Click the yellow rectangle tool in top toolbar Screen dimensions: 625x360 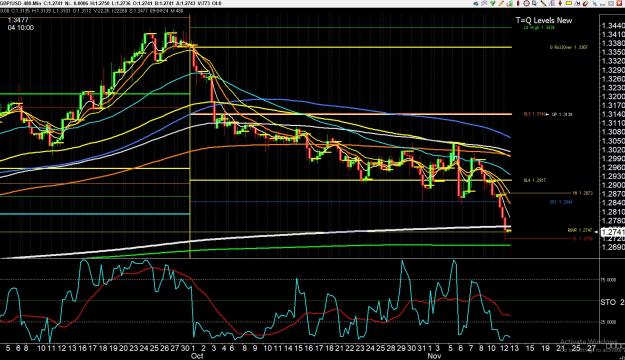[569, 3]
